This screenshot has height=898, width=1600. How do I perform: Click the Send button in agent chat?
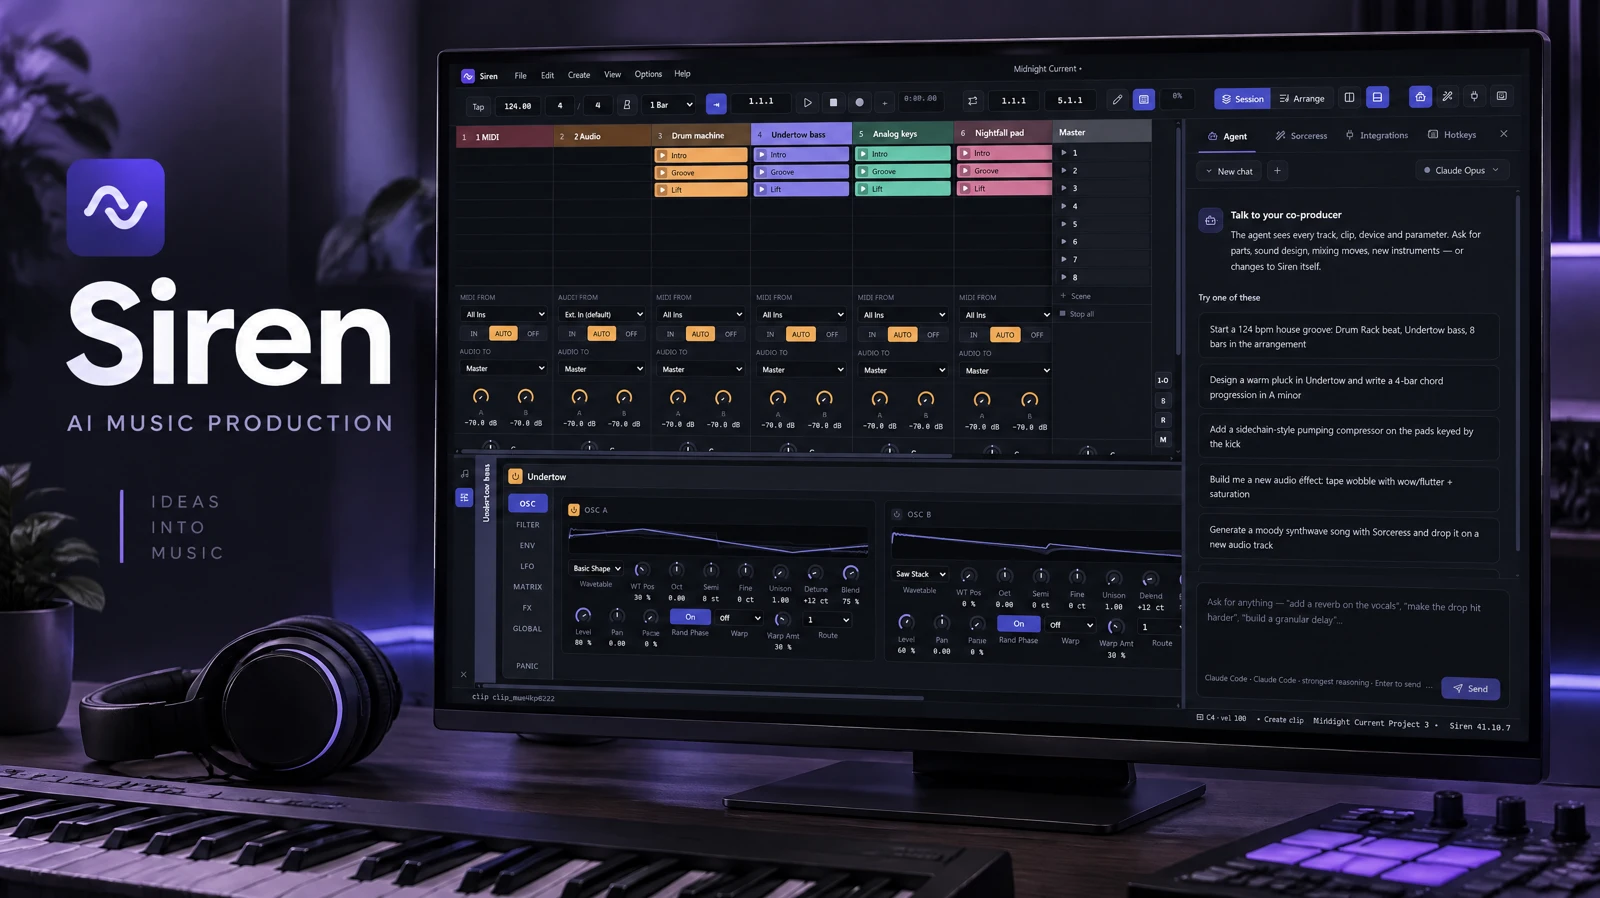pyautogui.click(x=1470, y=689)
